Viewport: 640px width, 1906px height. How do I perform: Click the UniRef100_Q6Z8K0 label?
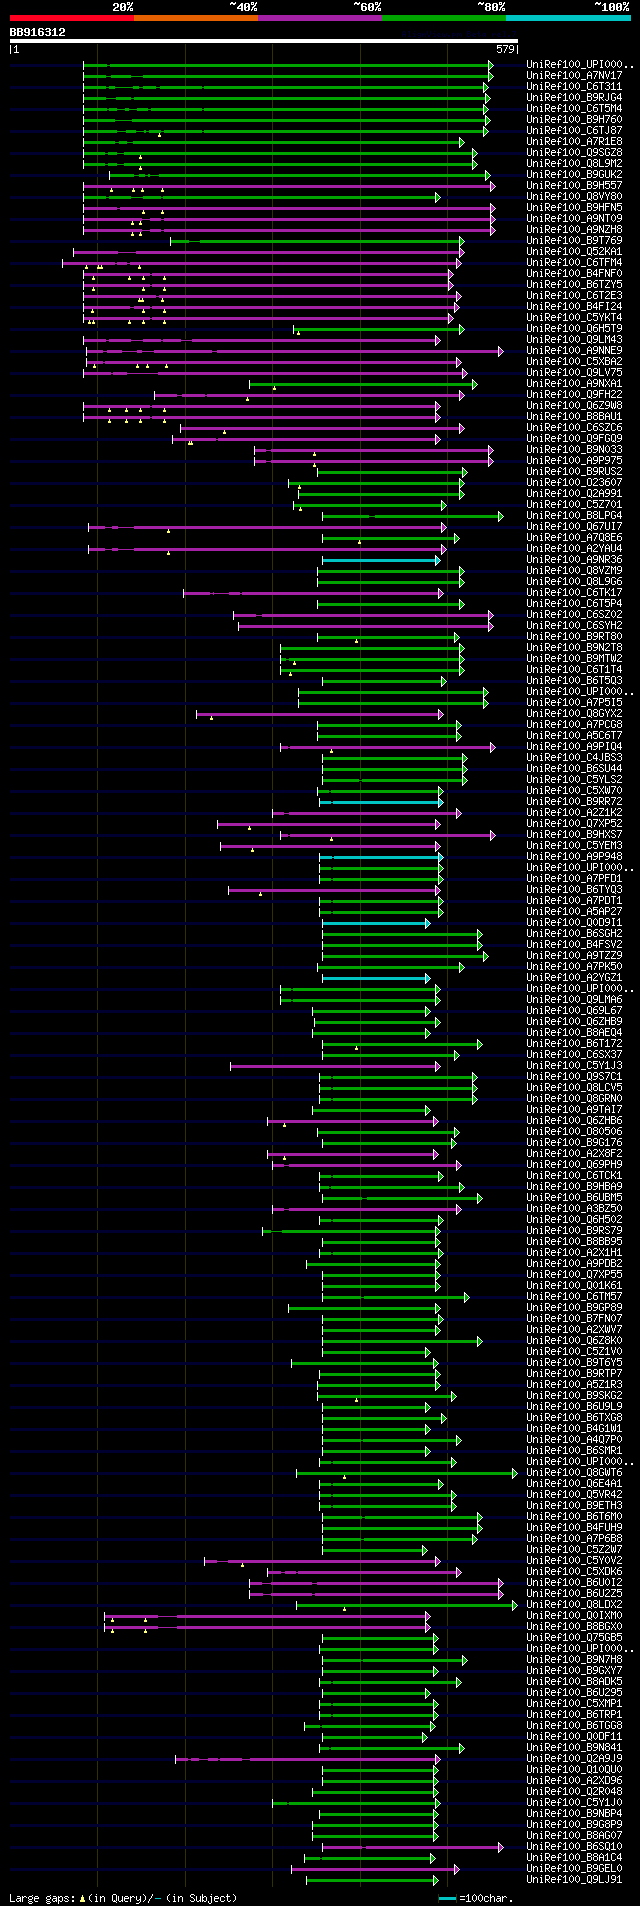point(574,1340)
